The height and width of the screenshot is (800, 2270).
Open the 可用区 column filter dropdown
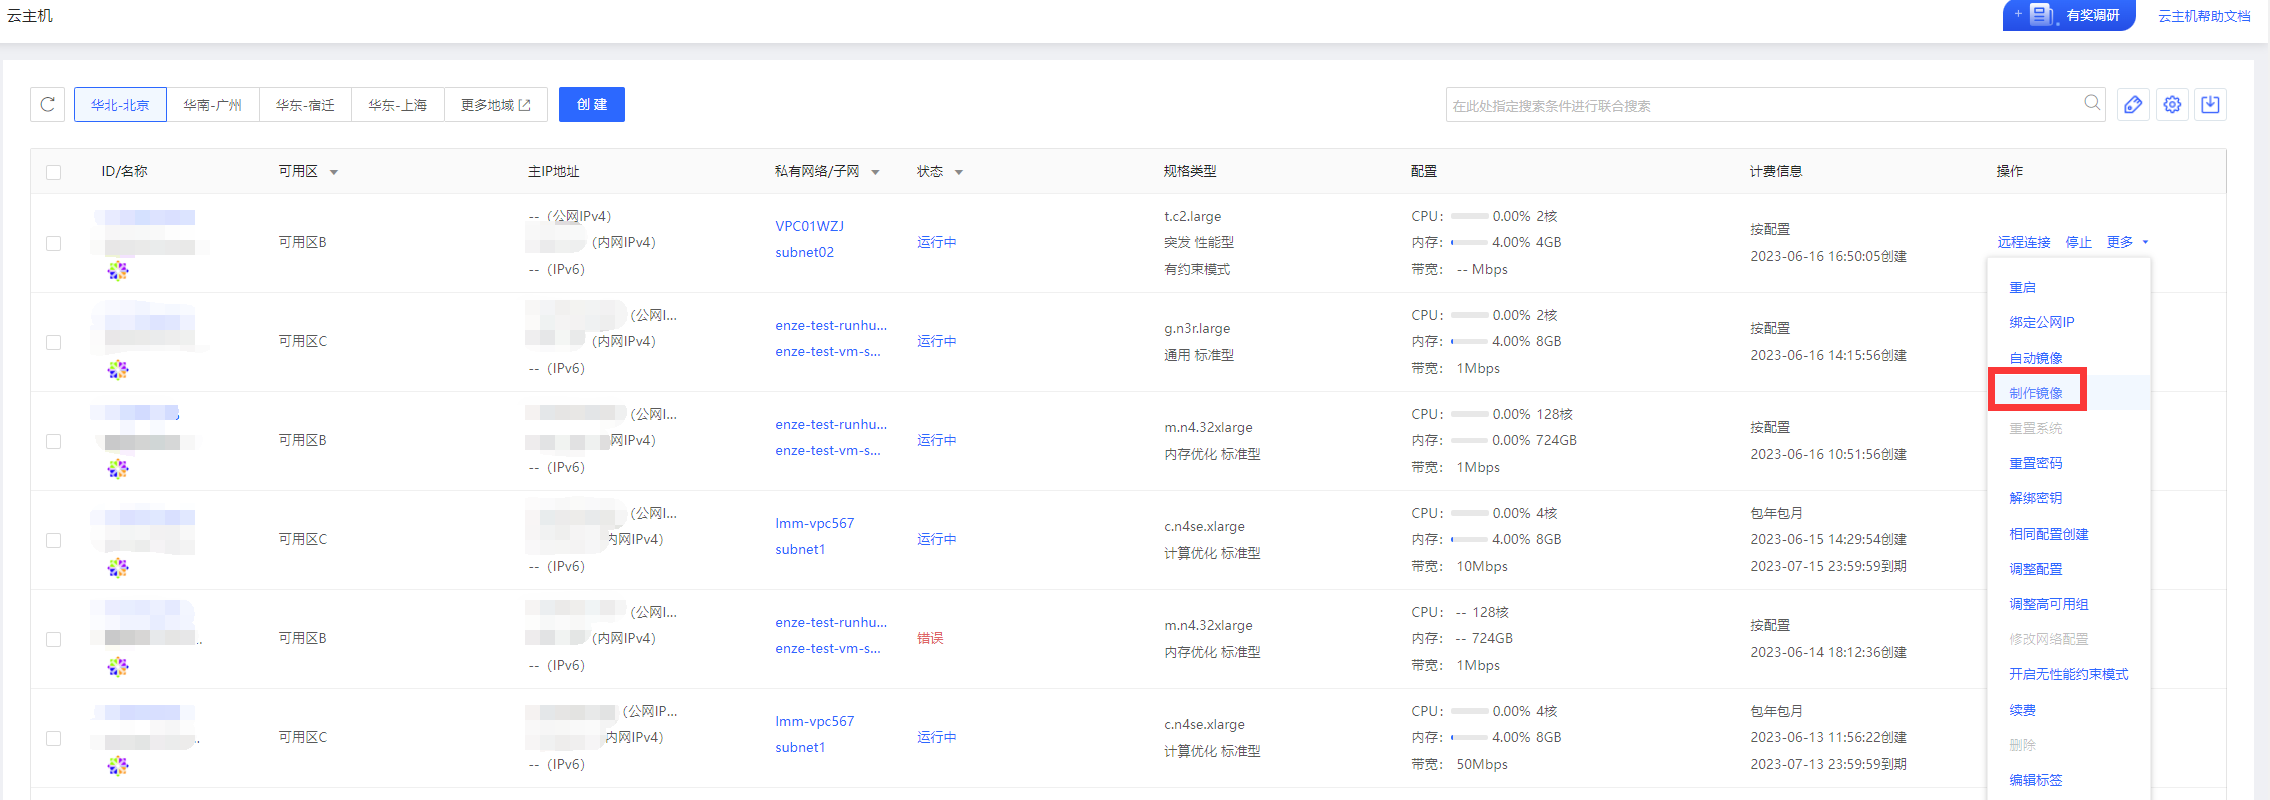click(334, 172)
